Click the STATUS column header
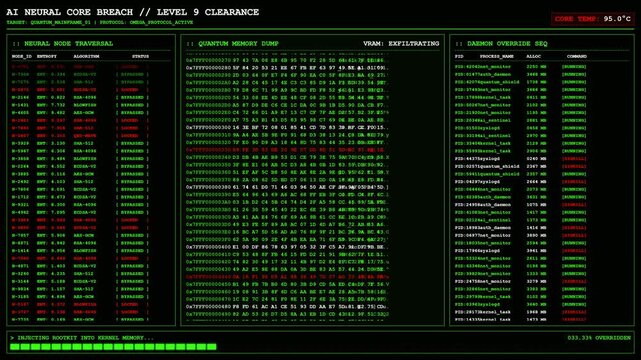 pos(140,56)
